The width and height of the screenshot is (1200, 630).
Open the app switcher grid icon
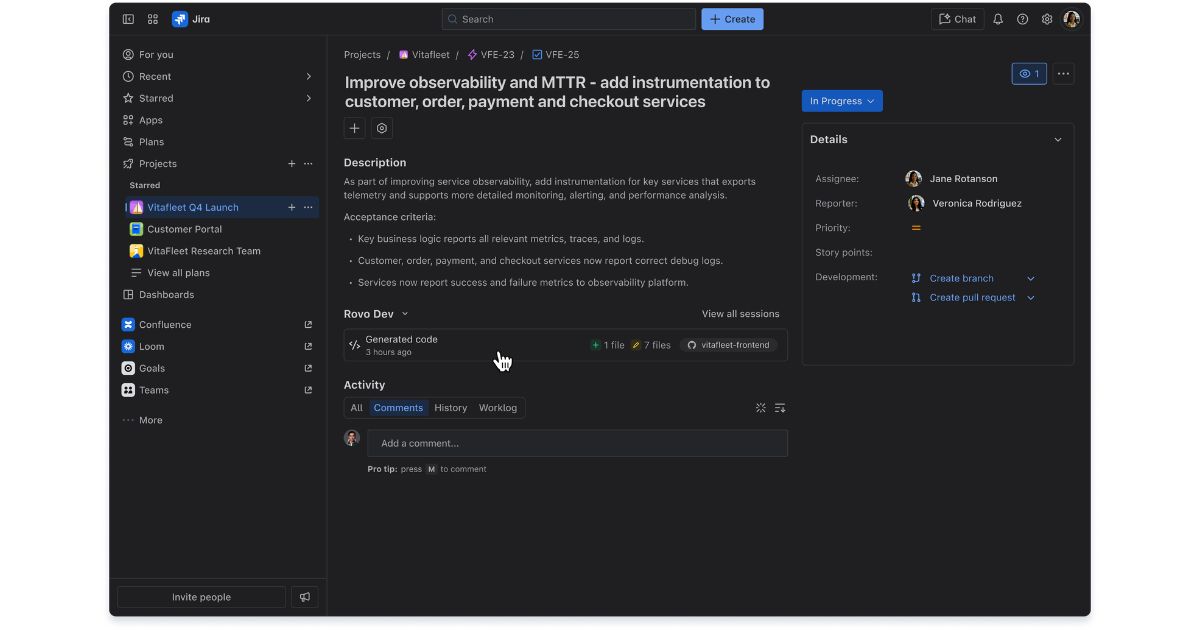pyautogui.click(x=153, y=19)
